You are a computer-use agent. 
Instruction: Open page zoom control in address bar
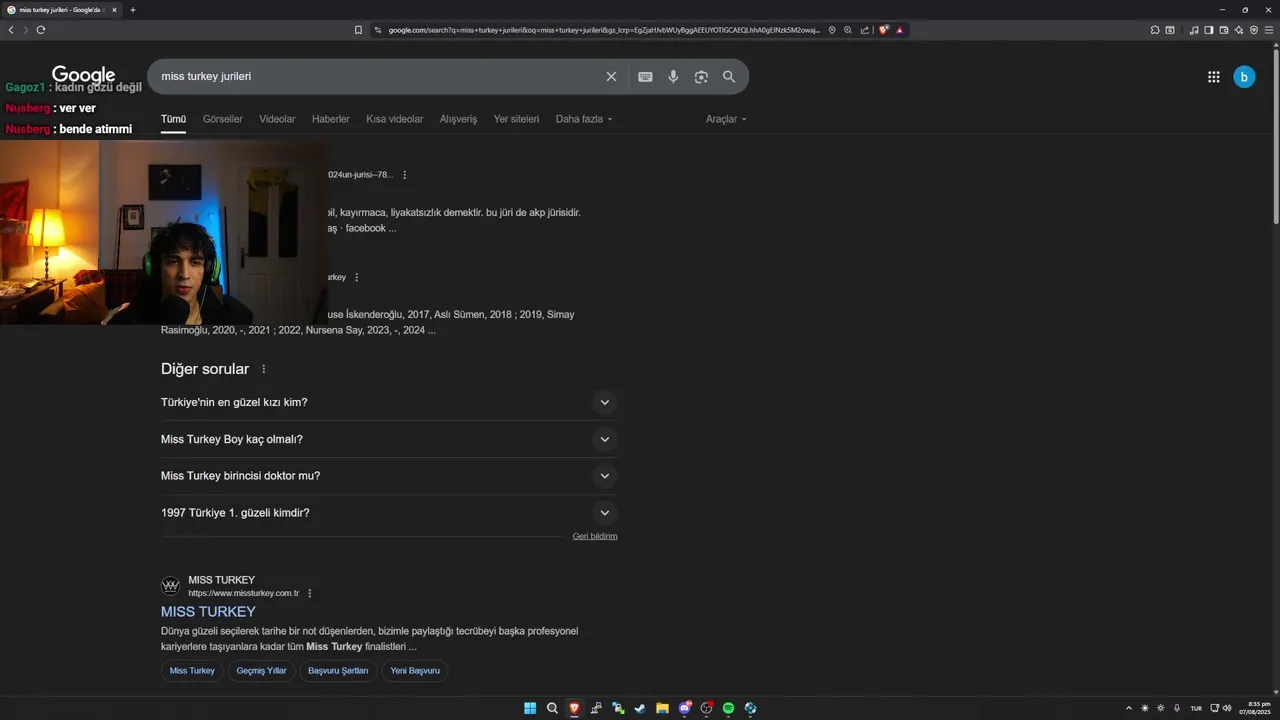click(x=848, y=30)
